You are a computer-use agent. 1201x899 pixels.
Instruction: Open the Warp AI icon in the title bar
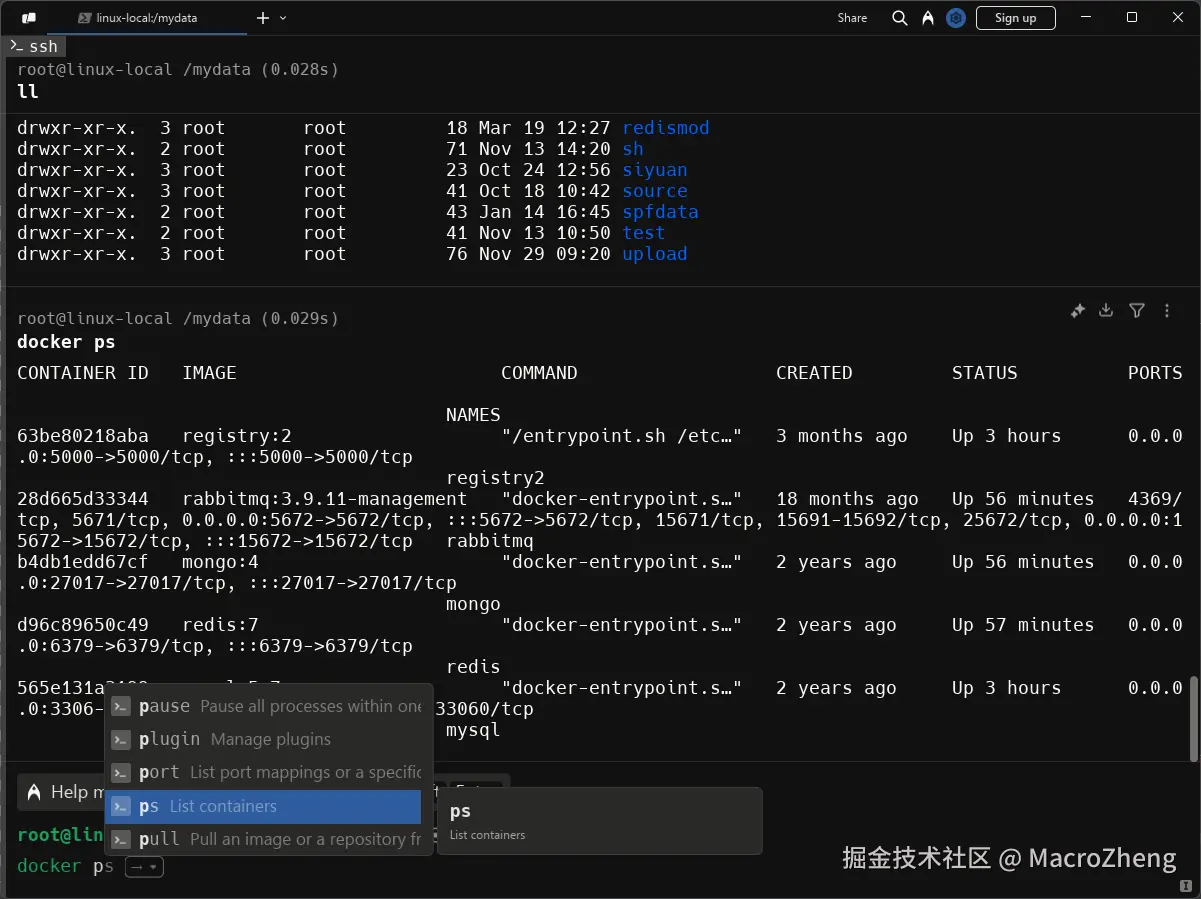pos(928,18)
